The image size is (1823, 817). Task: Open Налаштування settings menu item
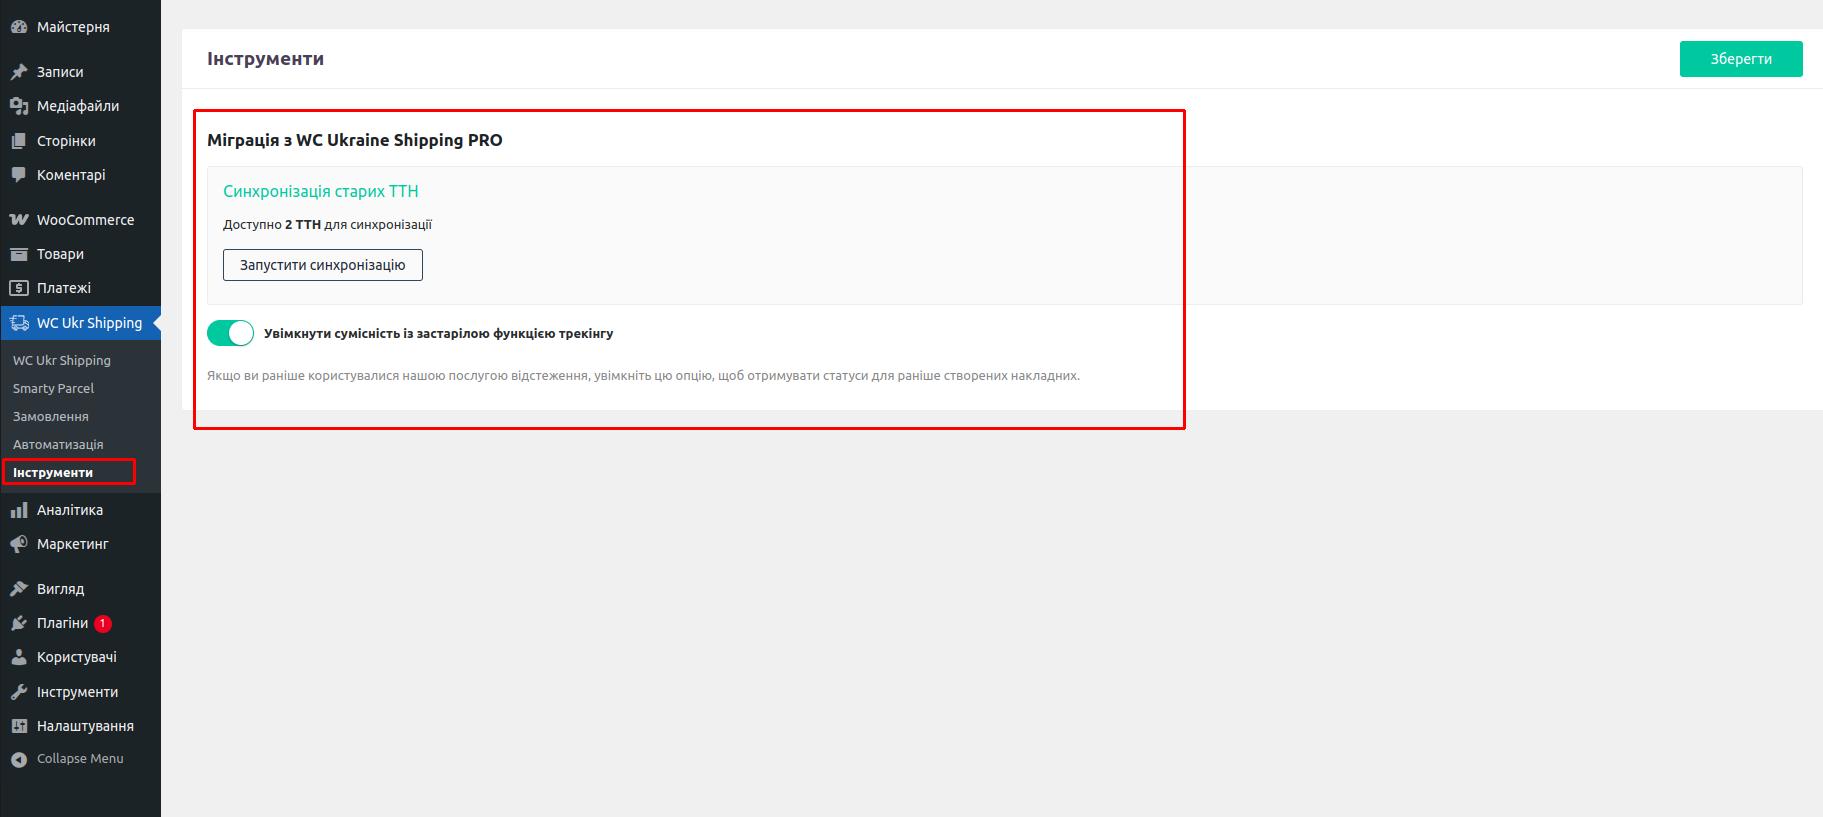(85, 726)
